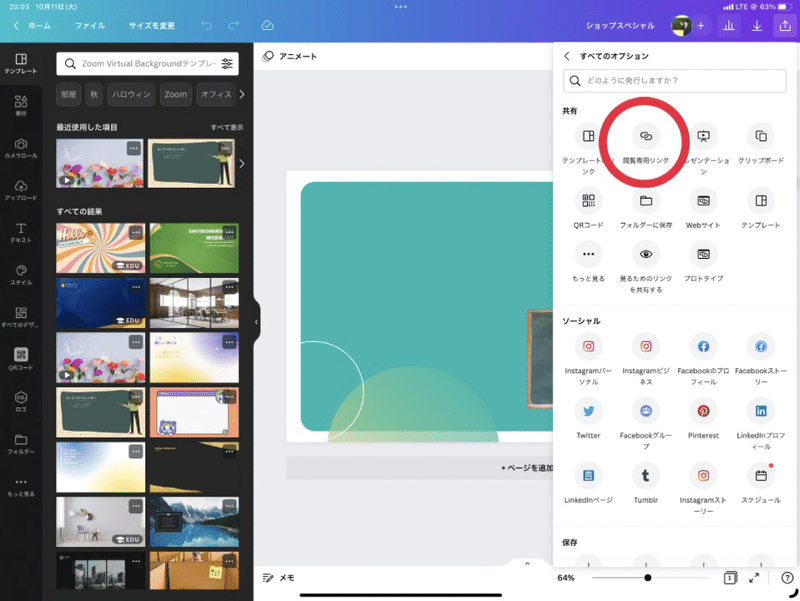This screenshot has height=601, width=800.
Task: Expand recent items with right arrow
Action: [x=242, y=164]
